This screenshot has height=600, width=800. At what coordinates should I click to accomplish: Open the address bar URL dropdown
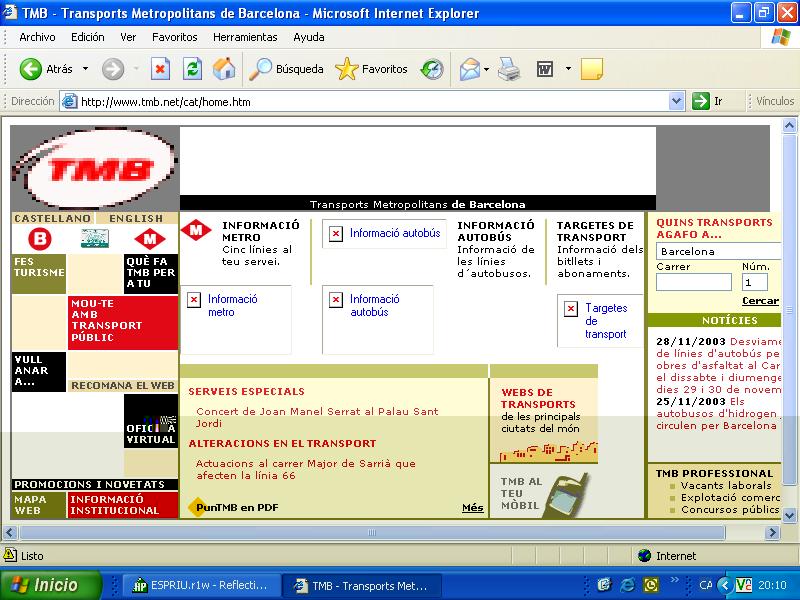pyautogui.click(x=677, y=101)
